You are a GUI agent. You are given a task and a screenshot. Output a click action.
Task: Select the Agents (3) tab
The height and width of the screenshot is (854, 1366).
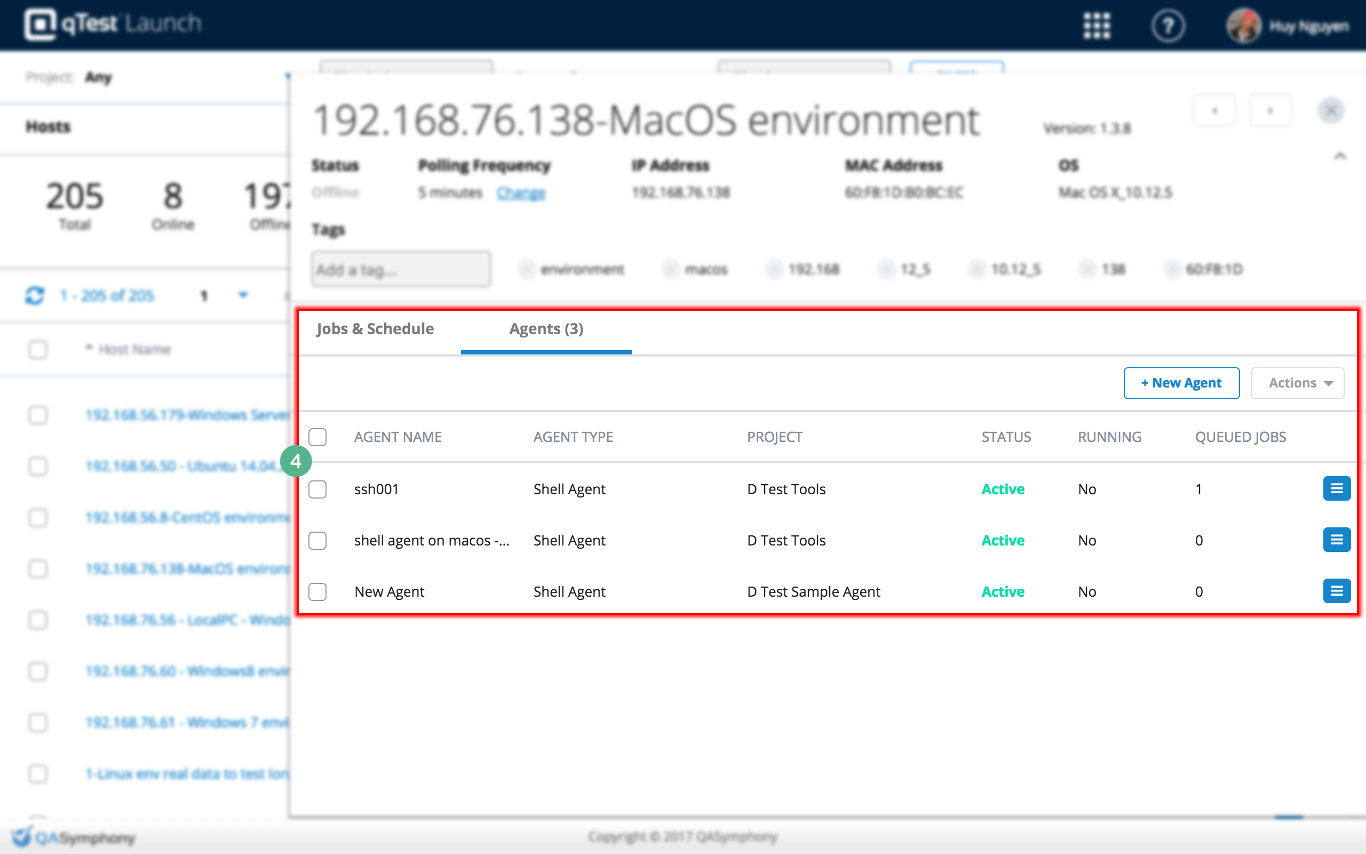(x=546, y=329)
